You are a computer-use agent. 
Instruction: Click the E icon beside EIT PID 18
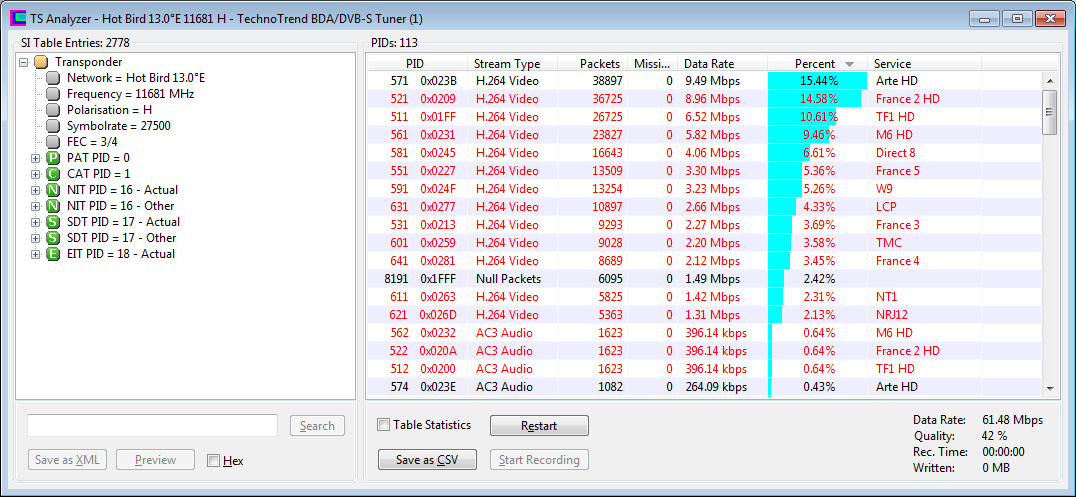(x=54, y=254)
